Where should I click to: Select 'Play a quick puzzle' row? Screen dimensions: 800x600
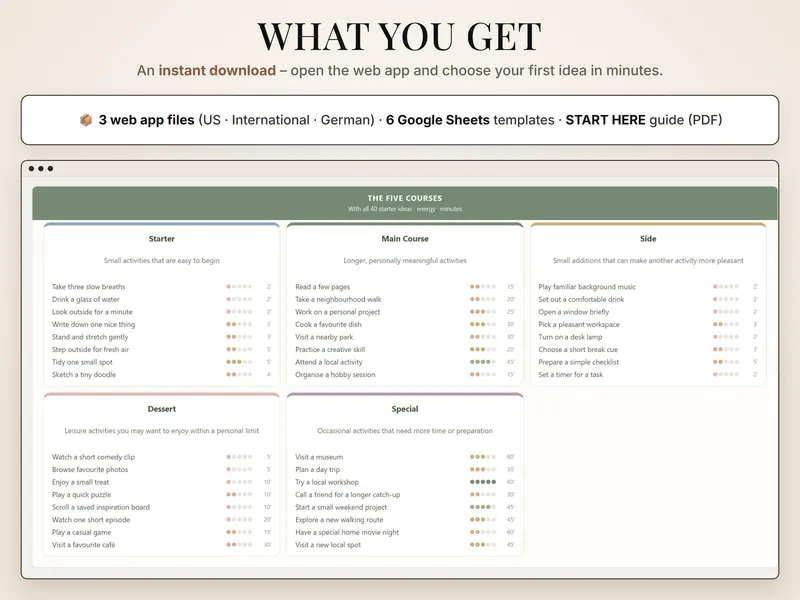[x=162, y=494]
